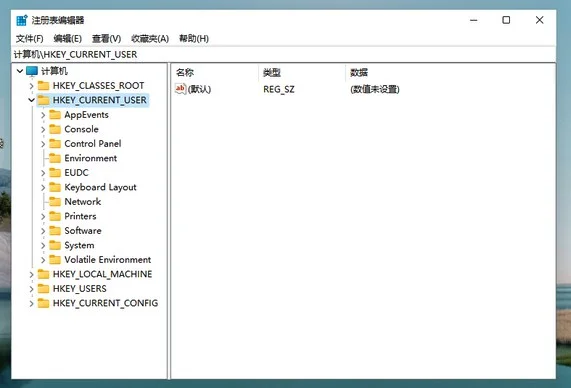Maximize the Registry Editor window
Image resolution: width=571 pixels, height=388 pixels.
pyautogui.click(x=506, y=20)
